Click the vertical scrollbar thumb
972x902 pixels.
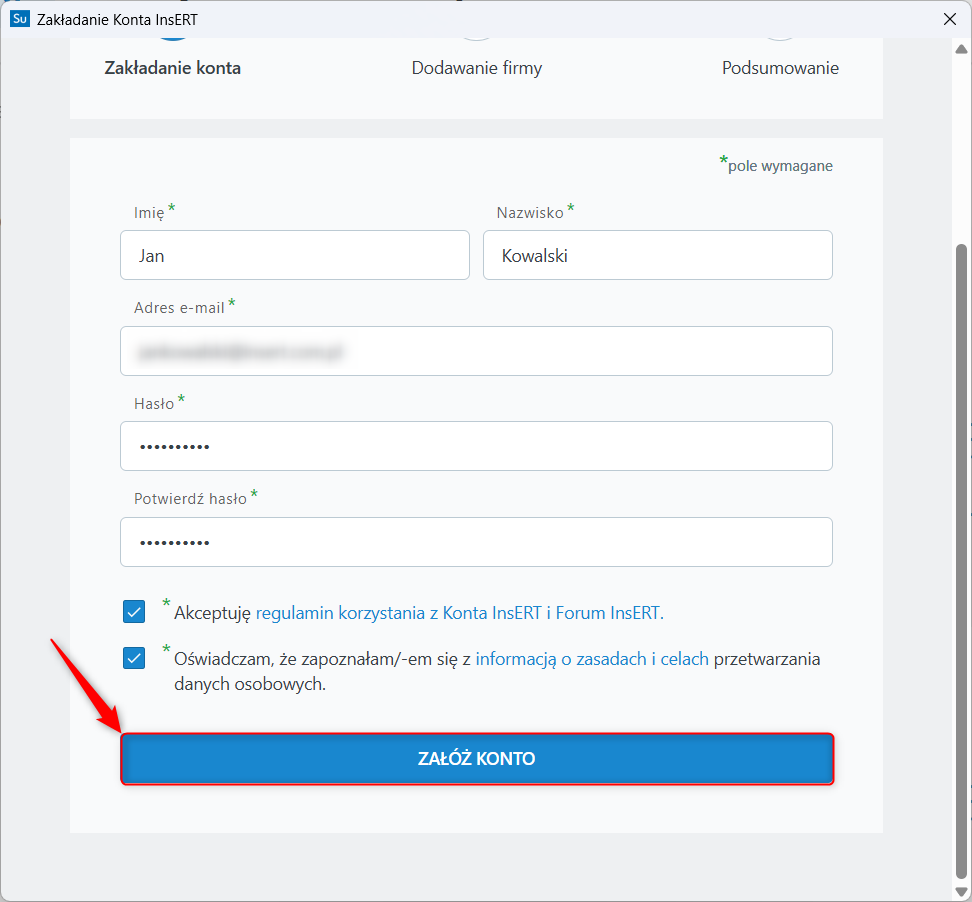tap(962, 560)
